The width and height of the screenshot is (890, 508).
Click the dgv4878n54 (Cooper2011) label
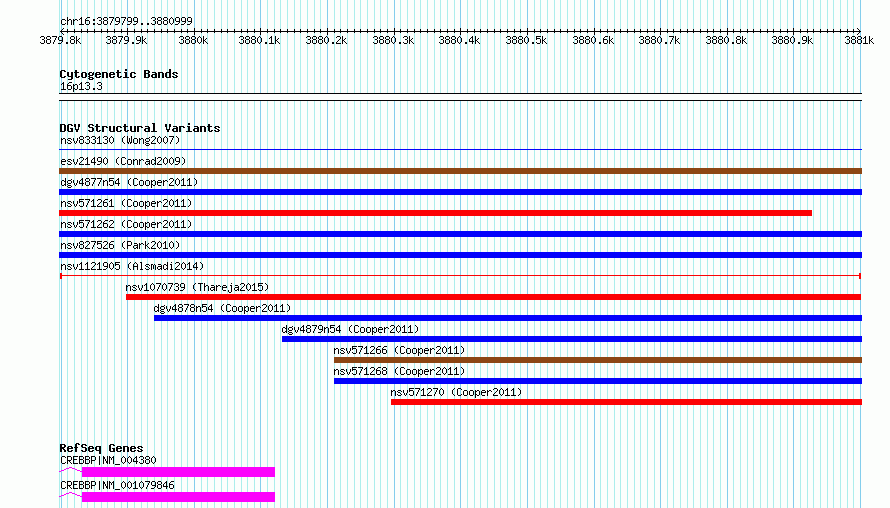coord(222,308)
